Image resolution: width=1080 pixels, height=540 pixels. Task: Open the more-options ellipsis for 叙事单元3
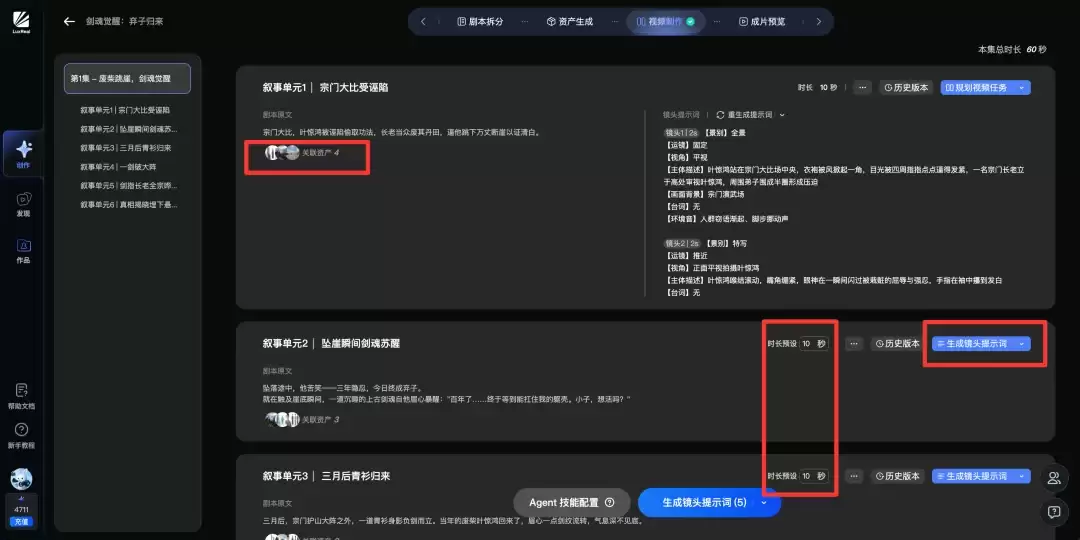854,476
